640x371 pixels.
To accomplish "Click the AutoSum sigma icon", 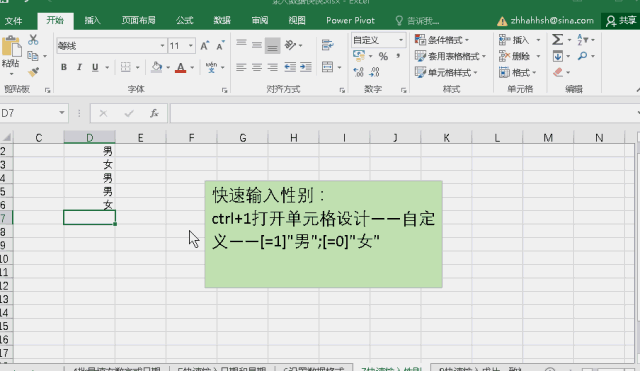I will click(x=558, y=40).
